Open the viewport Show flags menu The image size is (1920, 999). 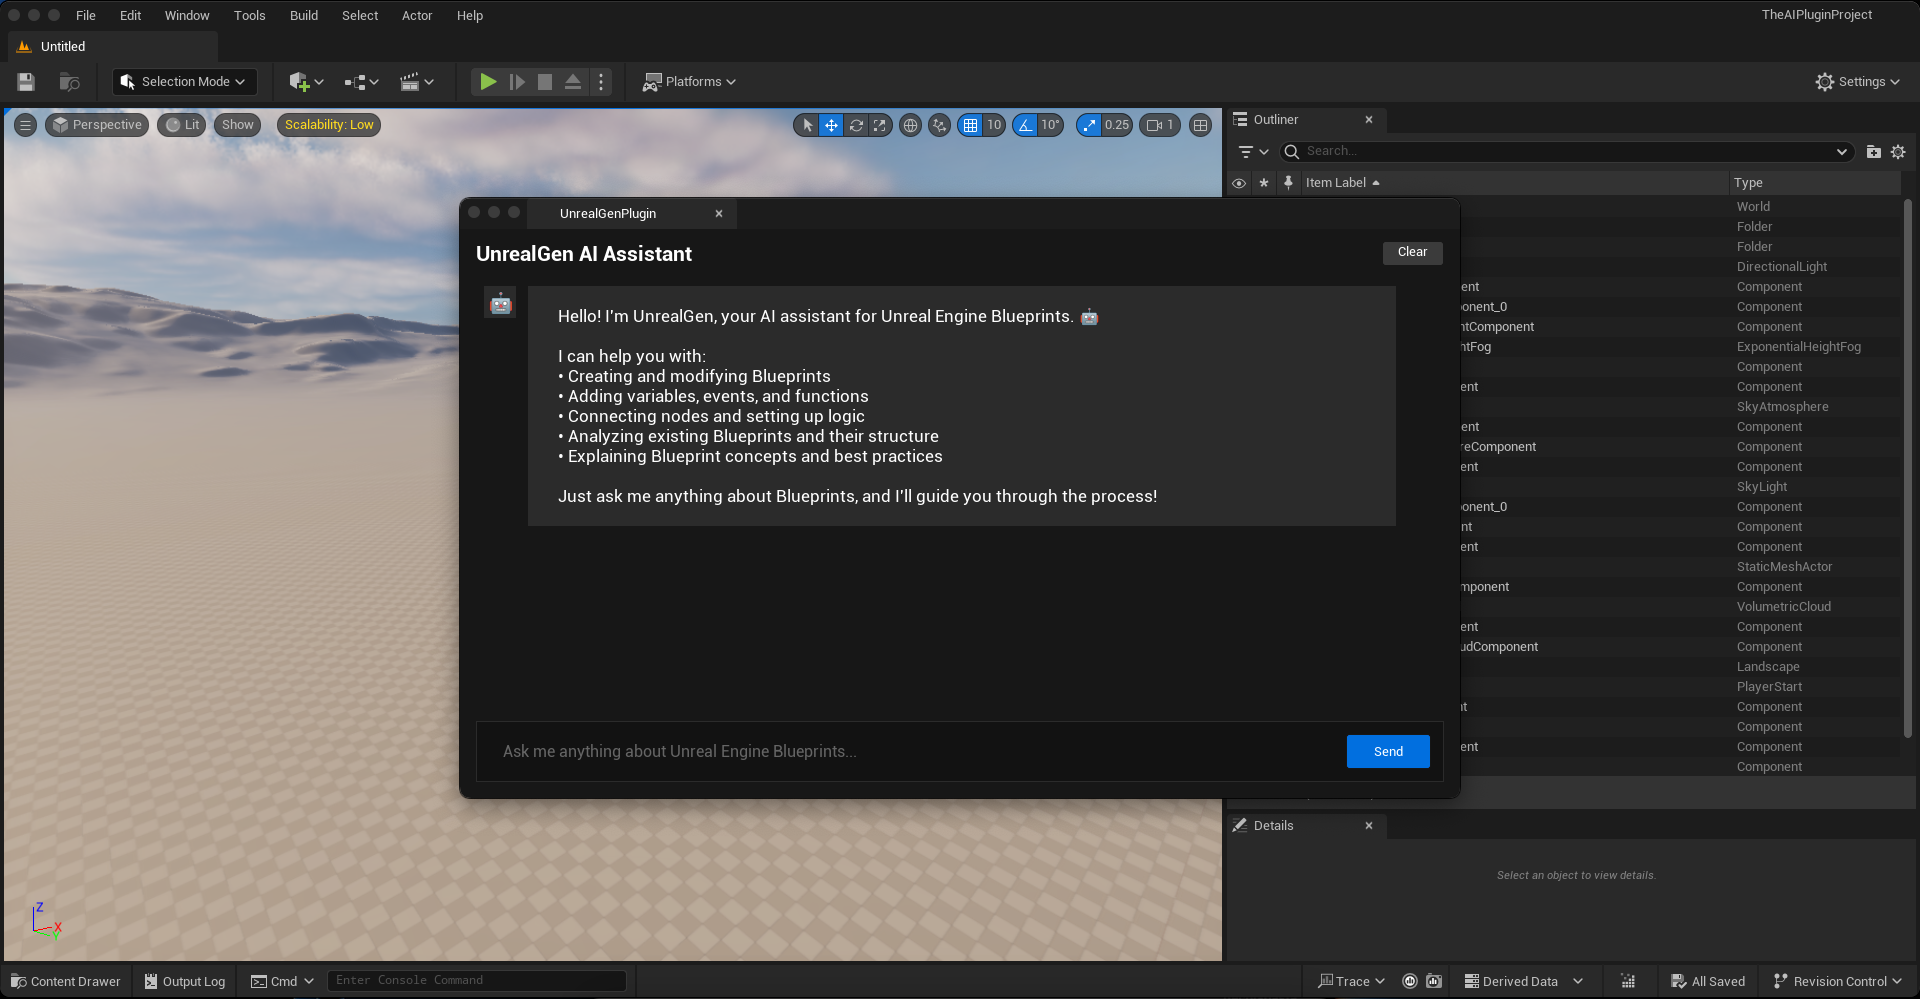[x=238, y=125]
